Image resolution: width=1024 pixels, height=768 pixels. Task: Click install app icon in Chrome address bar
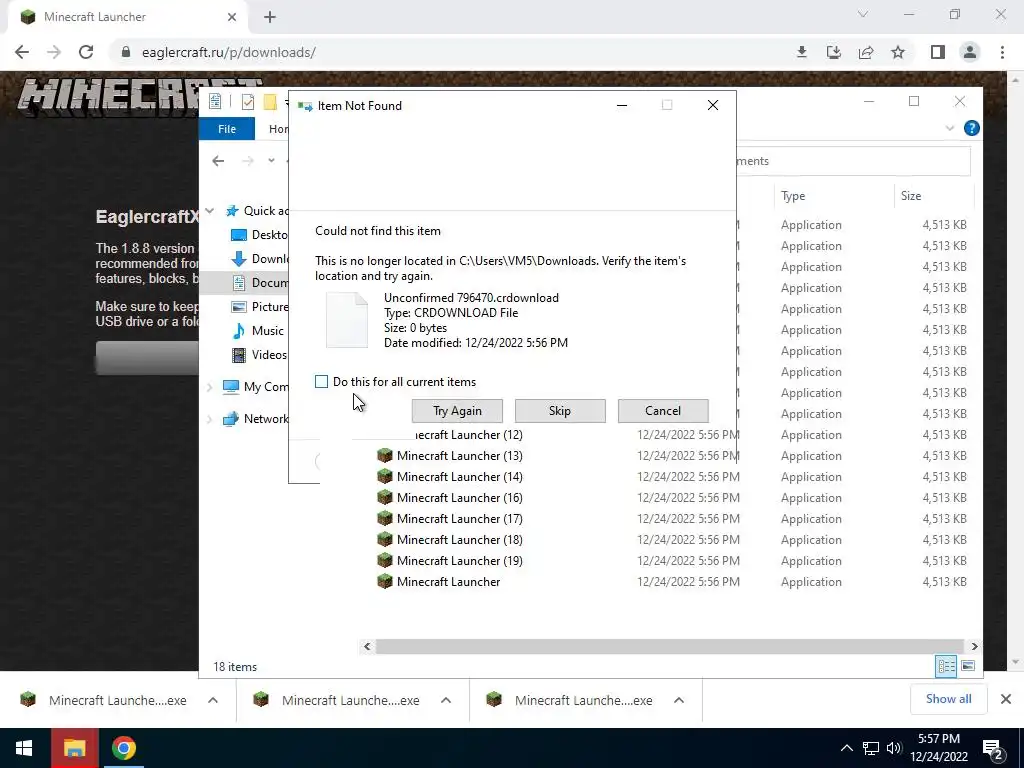(x=834, y=52)
